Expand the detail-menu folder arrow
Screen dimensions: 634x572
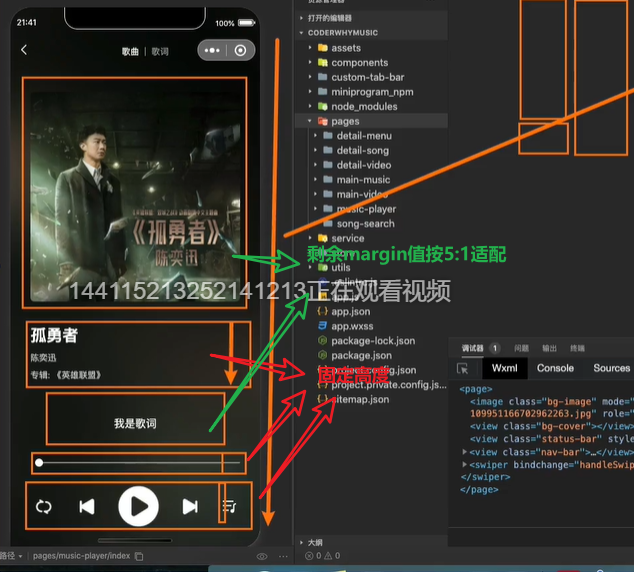315,135
